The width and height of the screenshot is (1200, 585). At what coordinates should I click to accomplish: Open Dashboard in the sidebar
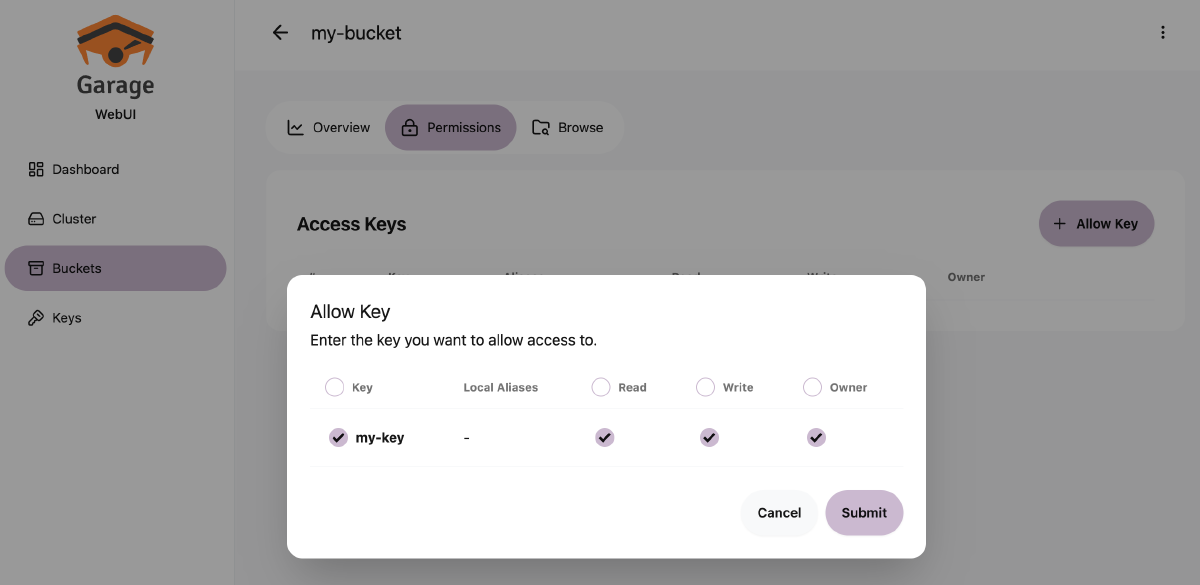[x=116, y=170]
